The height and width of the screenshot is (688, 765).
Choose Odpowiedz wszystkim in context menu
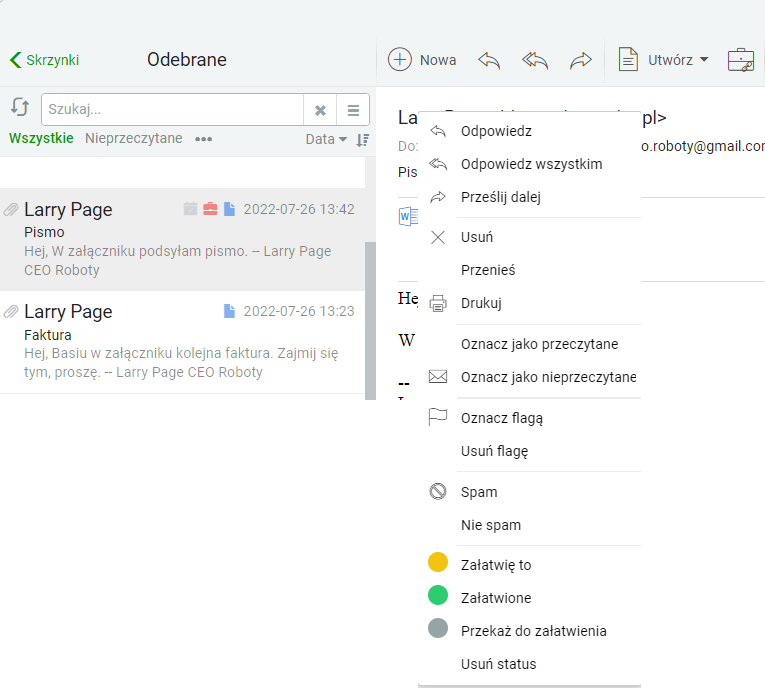point(529,164)
